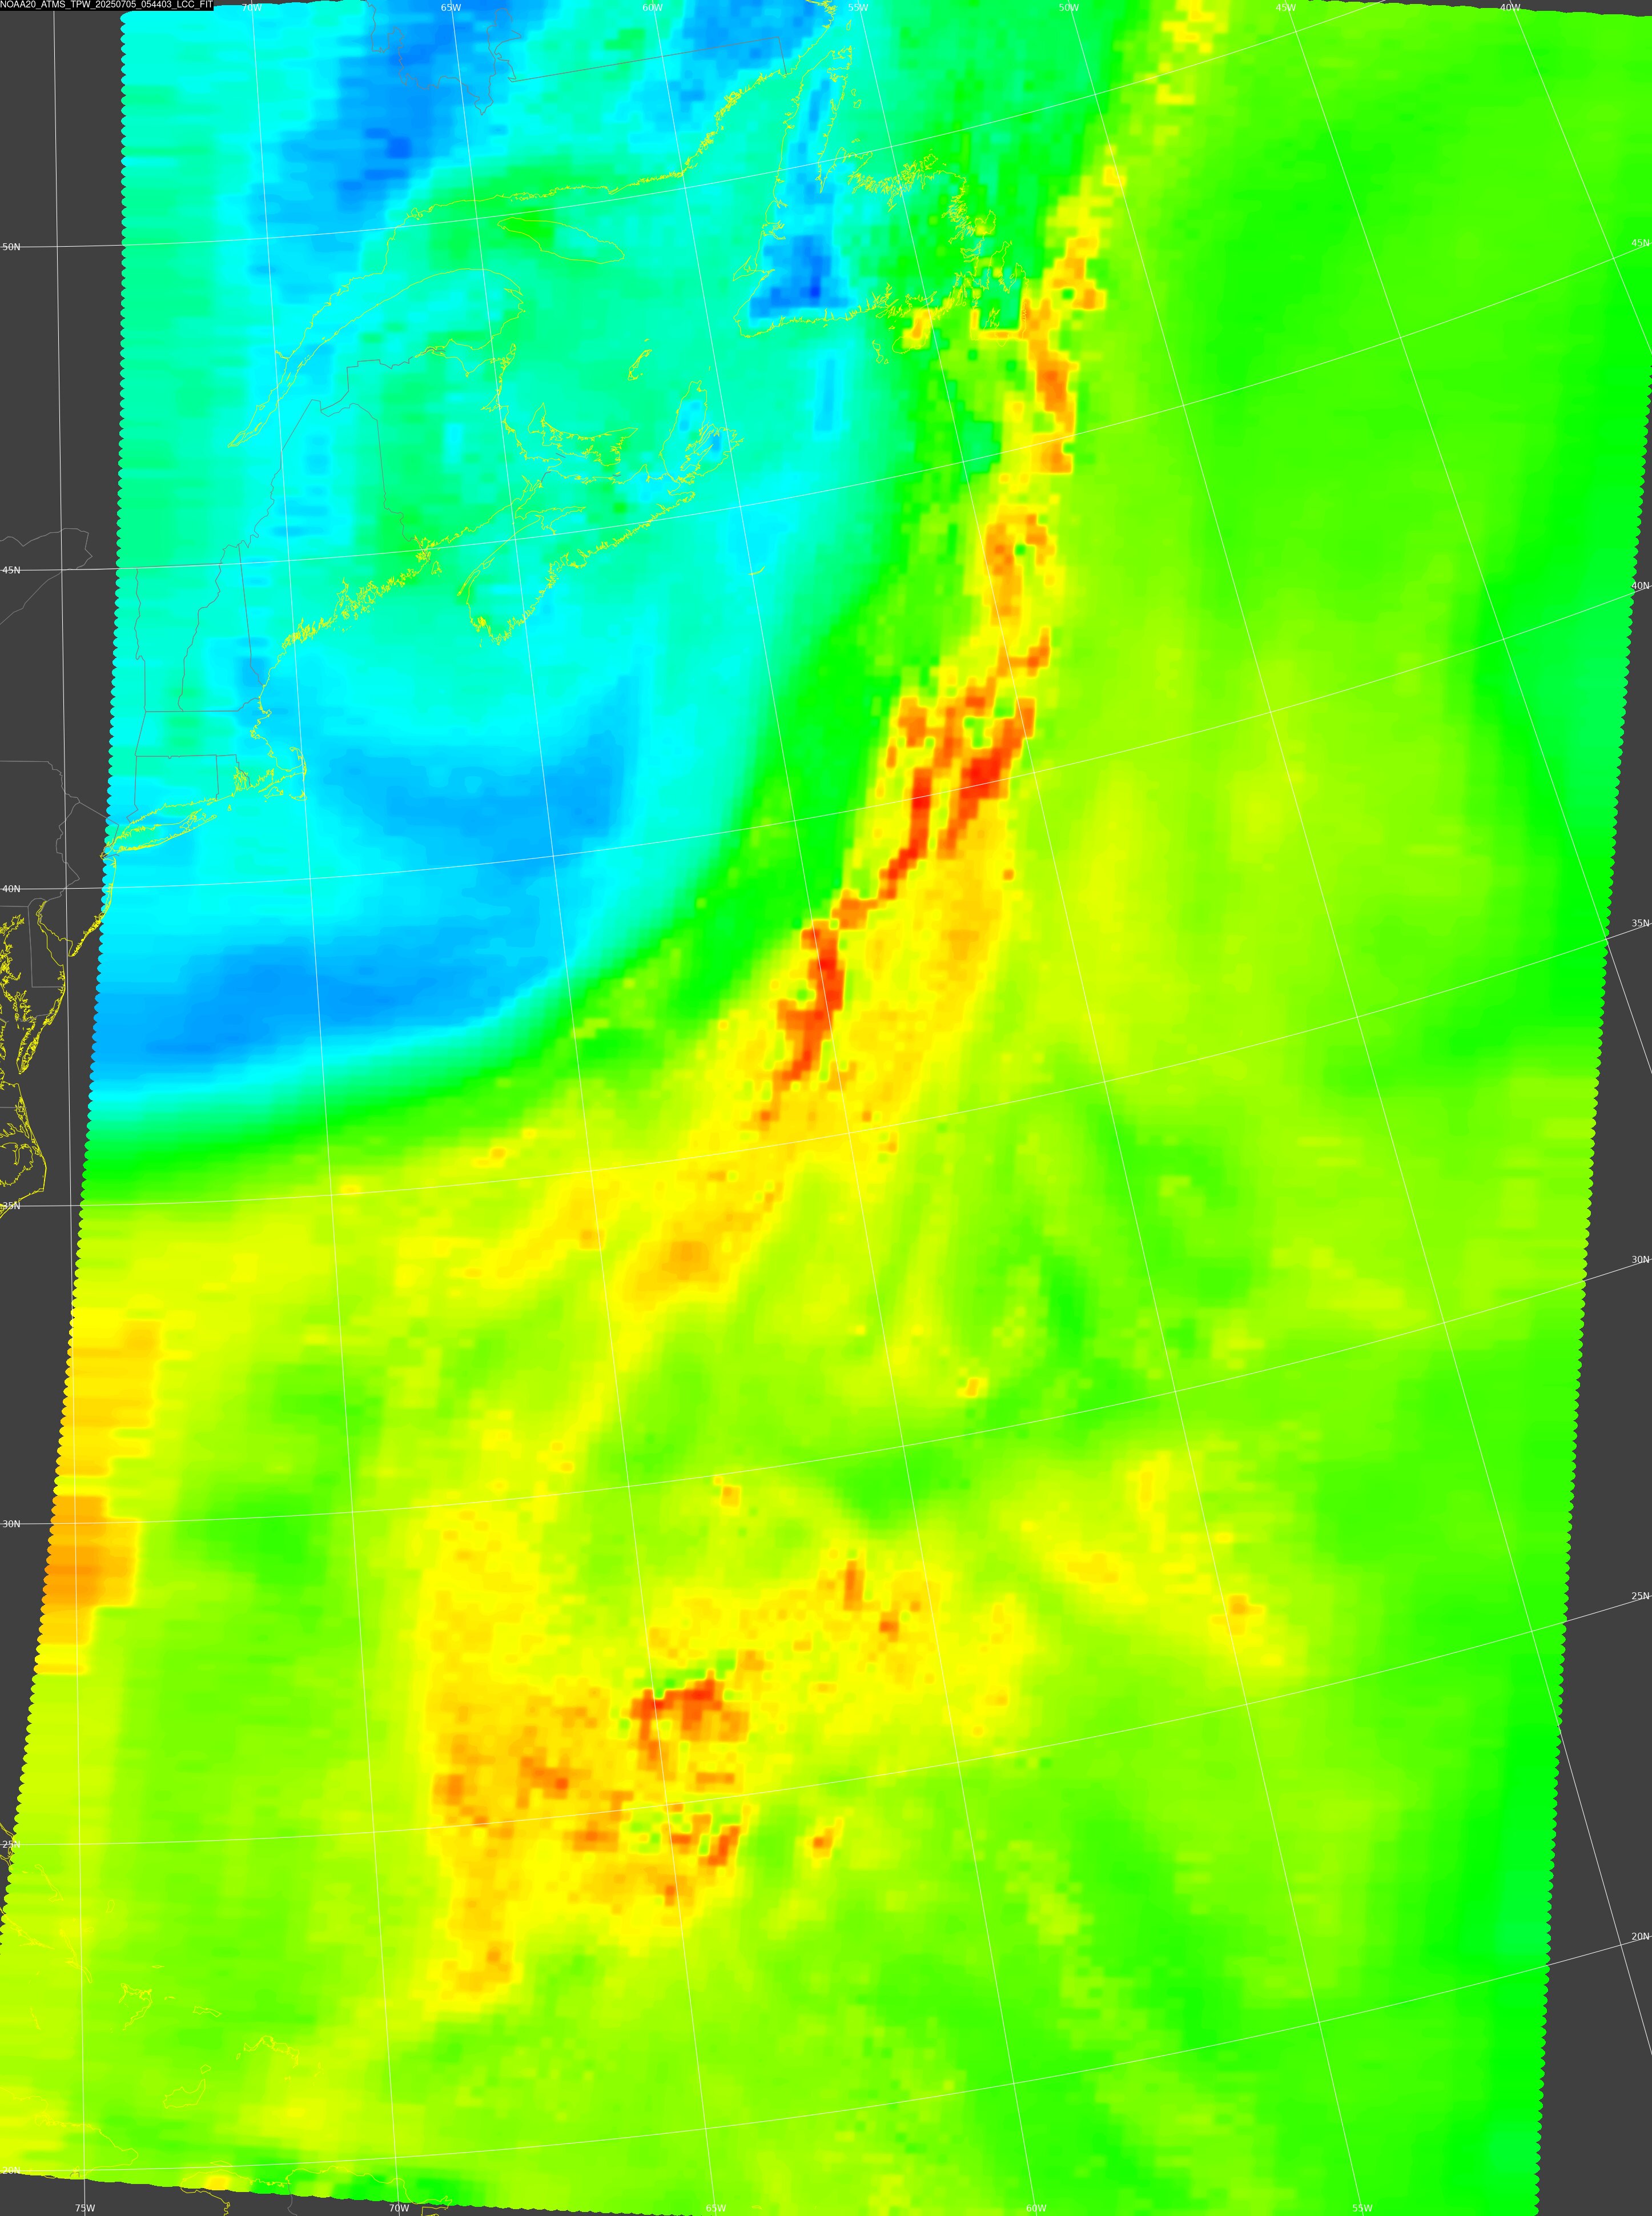Click the 45W longitude label

pyautogui.click(x=1285, y=8)
